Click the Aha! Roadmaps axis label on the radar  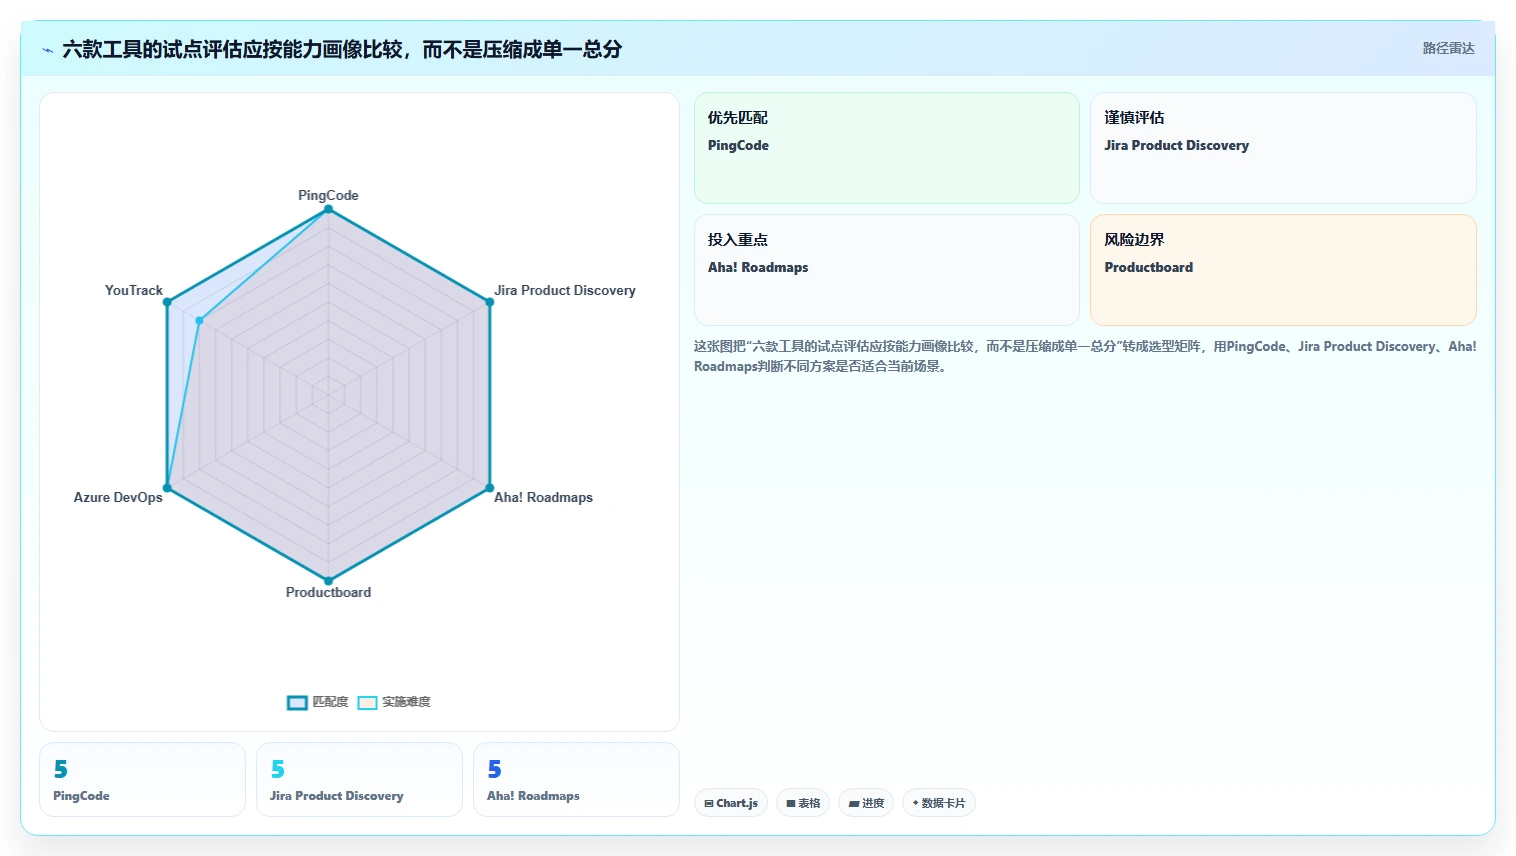543,497
